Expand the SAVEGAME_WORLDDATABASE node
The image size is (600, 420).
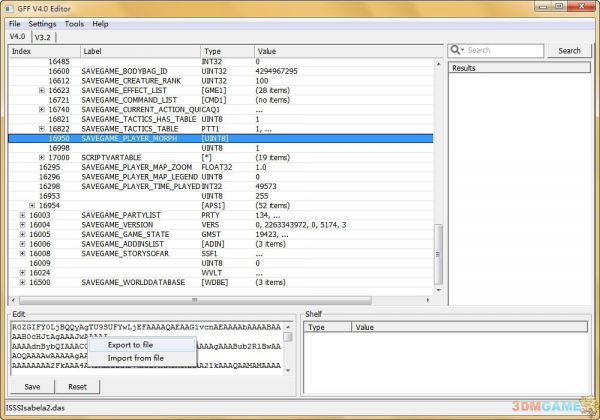click(23, 282)
